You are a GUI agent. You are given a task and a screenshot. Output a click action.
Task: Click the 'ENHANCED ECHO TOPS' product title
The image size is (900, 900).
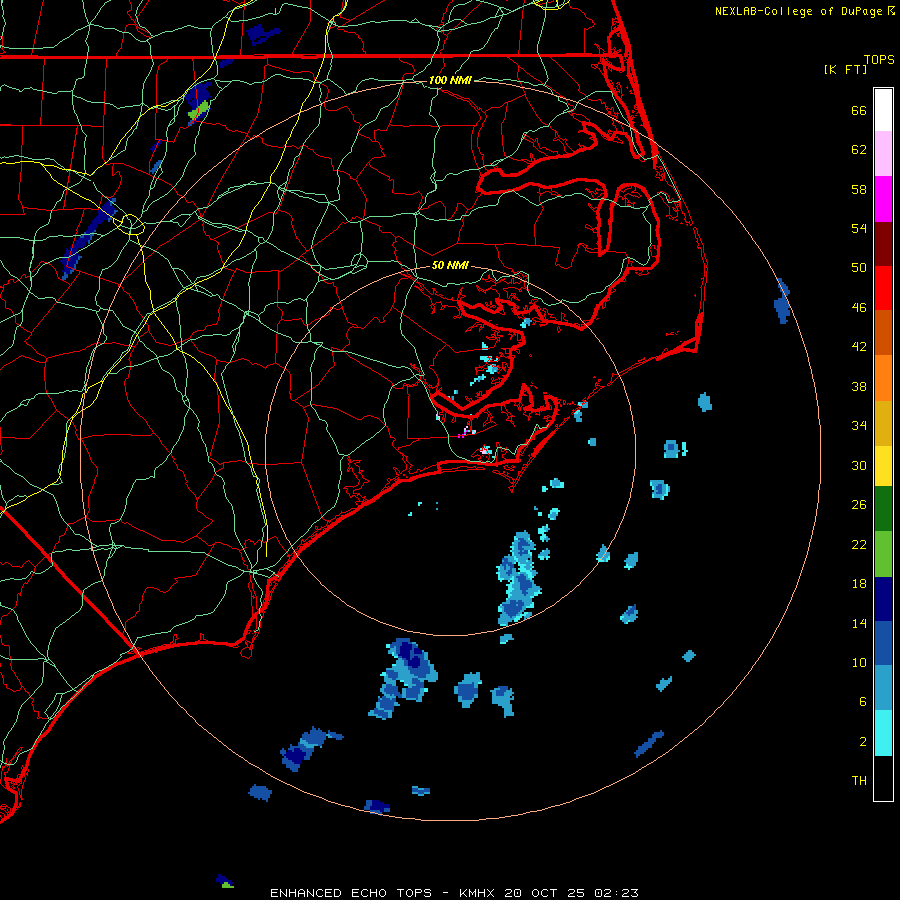click(x=351, y=893)
